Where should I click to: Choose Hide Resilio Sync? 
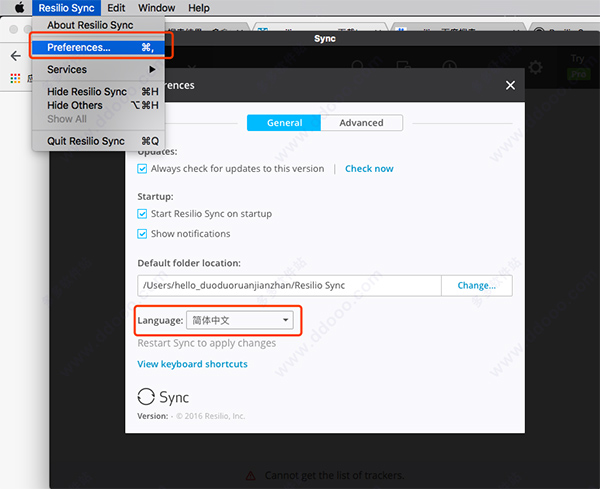[98, 92]
